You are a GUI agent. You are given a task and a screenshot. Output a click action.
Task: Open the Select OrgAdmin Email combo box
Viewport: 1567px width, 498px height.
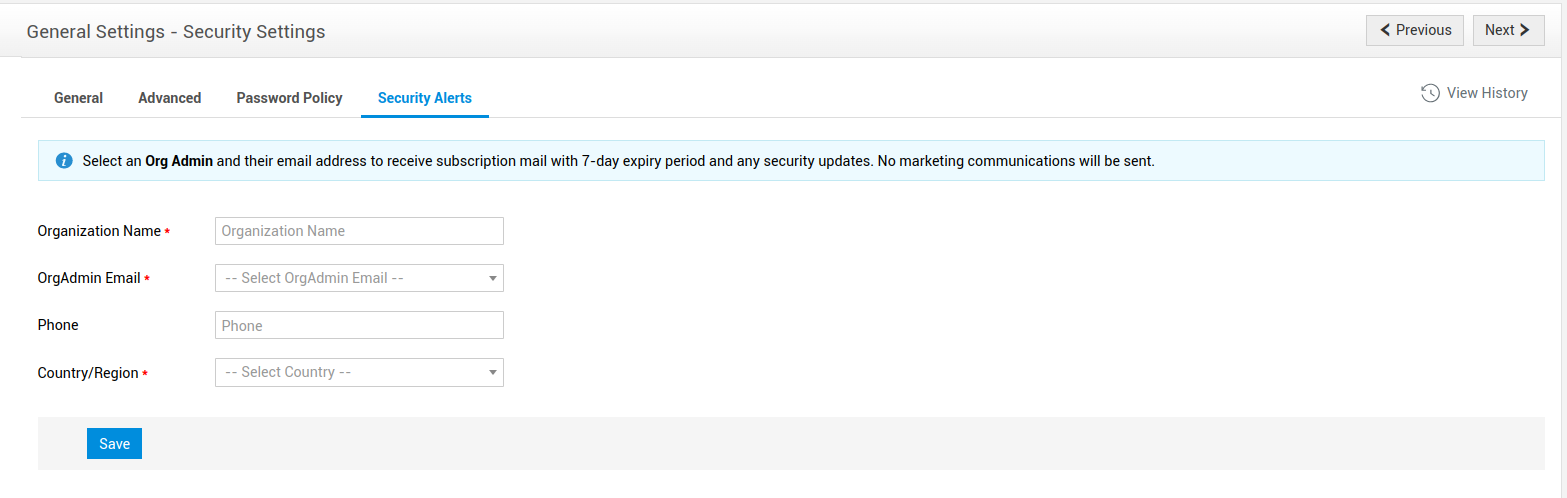click(350, 278)
